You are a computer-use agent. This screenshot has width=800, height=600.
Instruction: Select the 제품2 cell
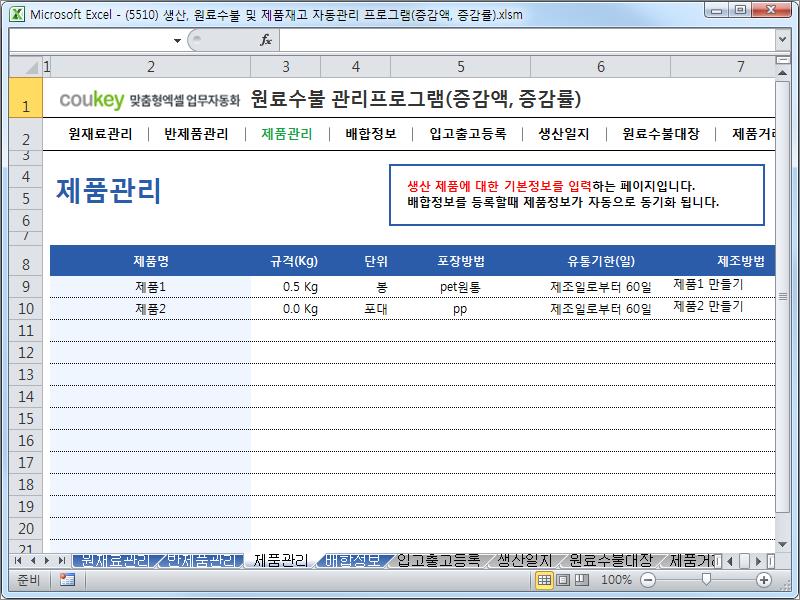pyautogui.click(x=150, y=309)
